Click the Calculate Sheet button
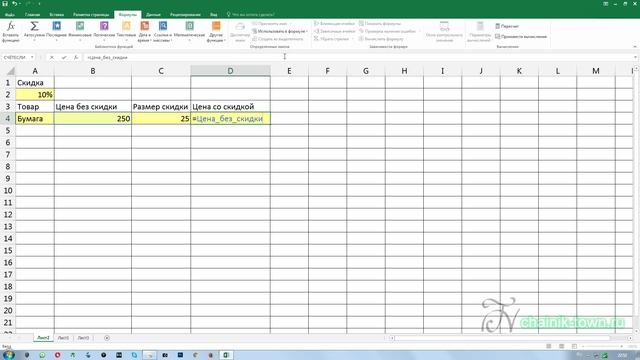The height and width of the screenshot is (360, 640). tap(521, 37)
